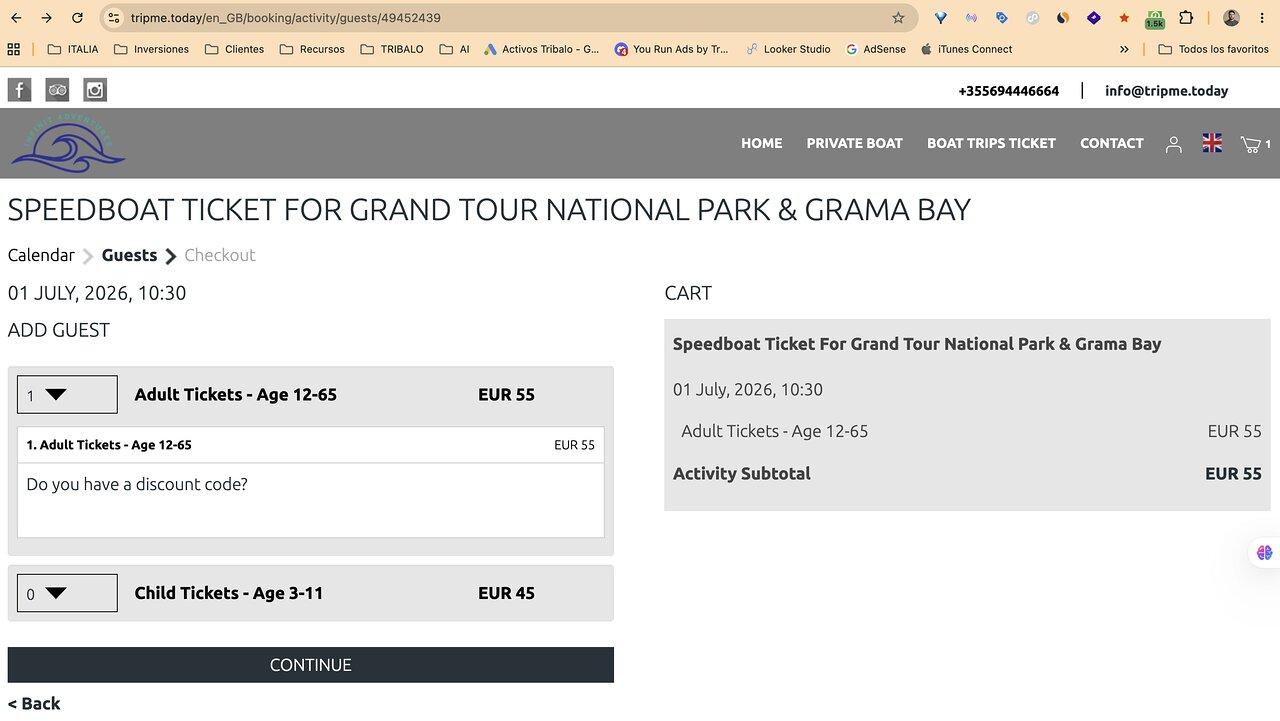Open the Facebook social link
Viewport: 1280px width, 721px height.
[x=19, y=90]
